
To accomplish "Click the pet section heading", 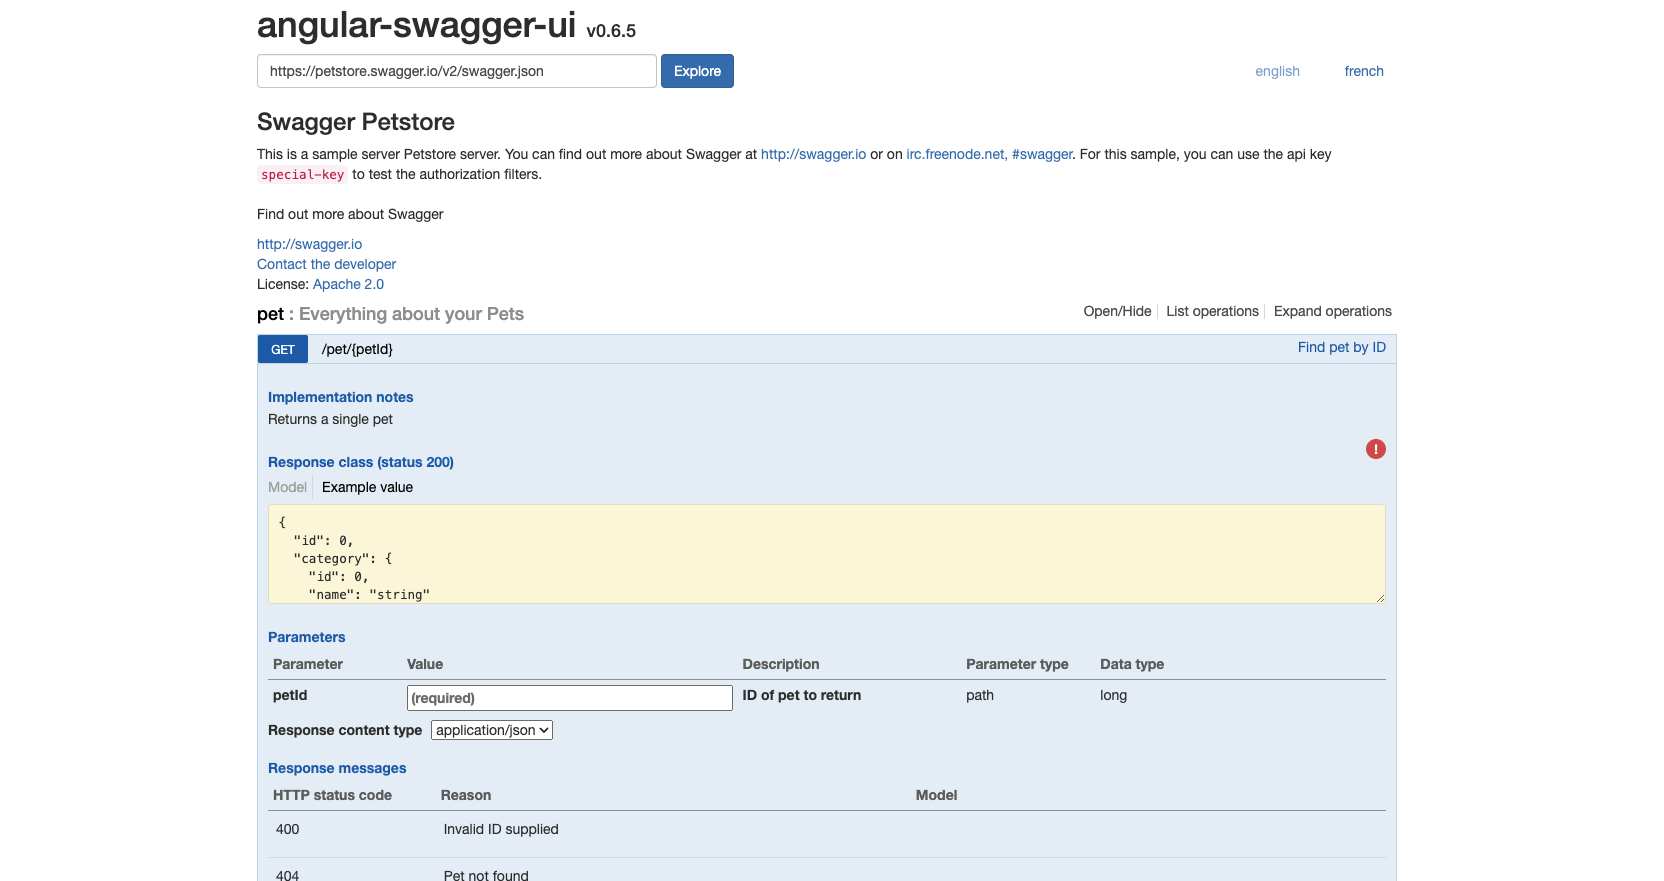I will click(271, 314).
